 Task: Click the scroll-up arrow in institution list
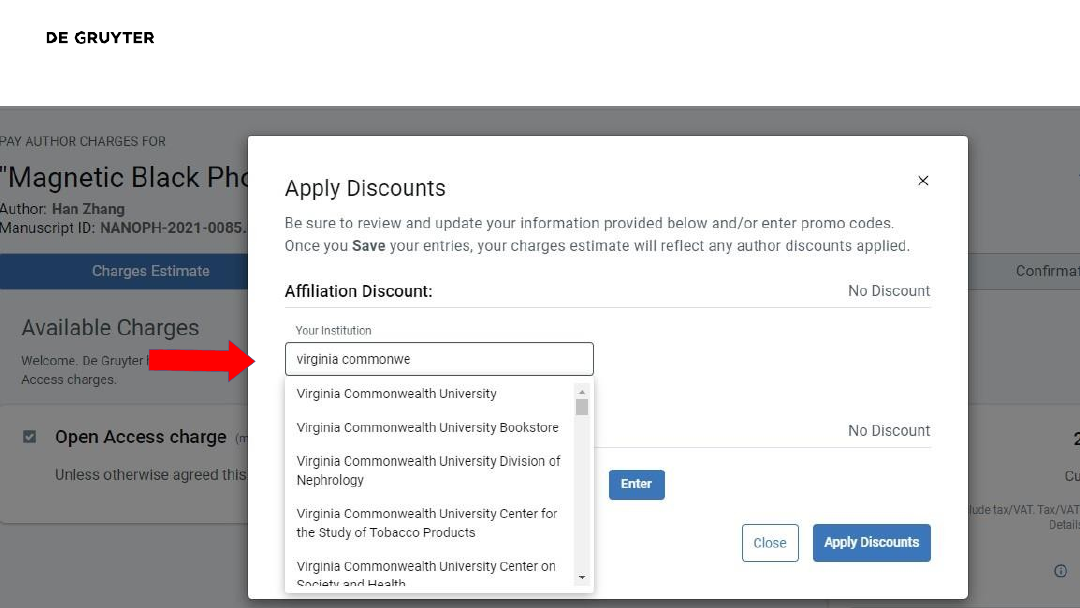coord(582,391)
